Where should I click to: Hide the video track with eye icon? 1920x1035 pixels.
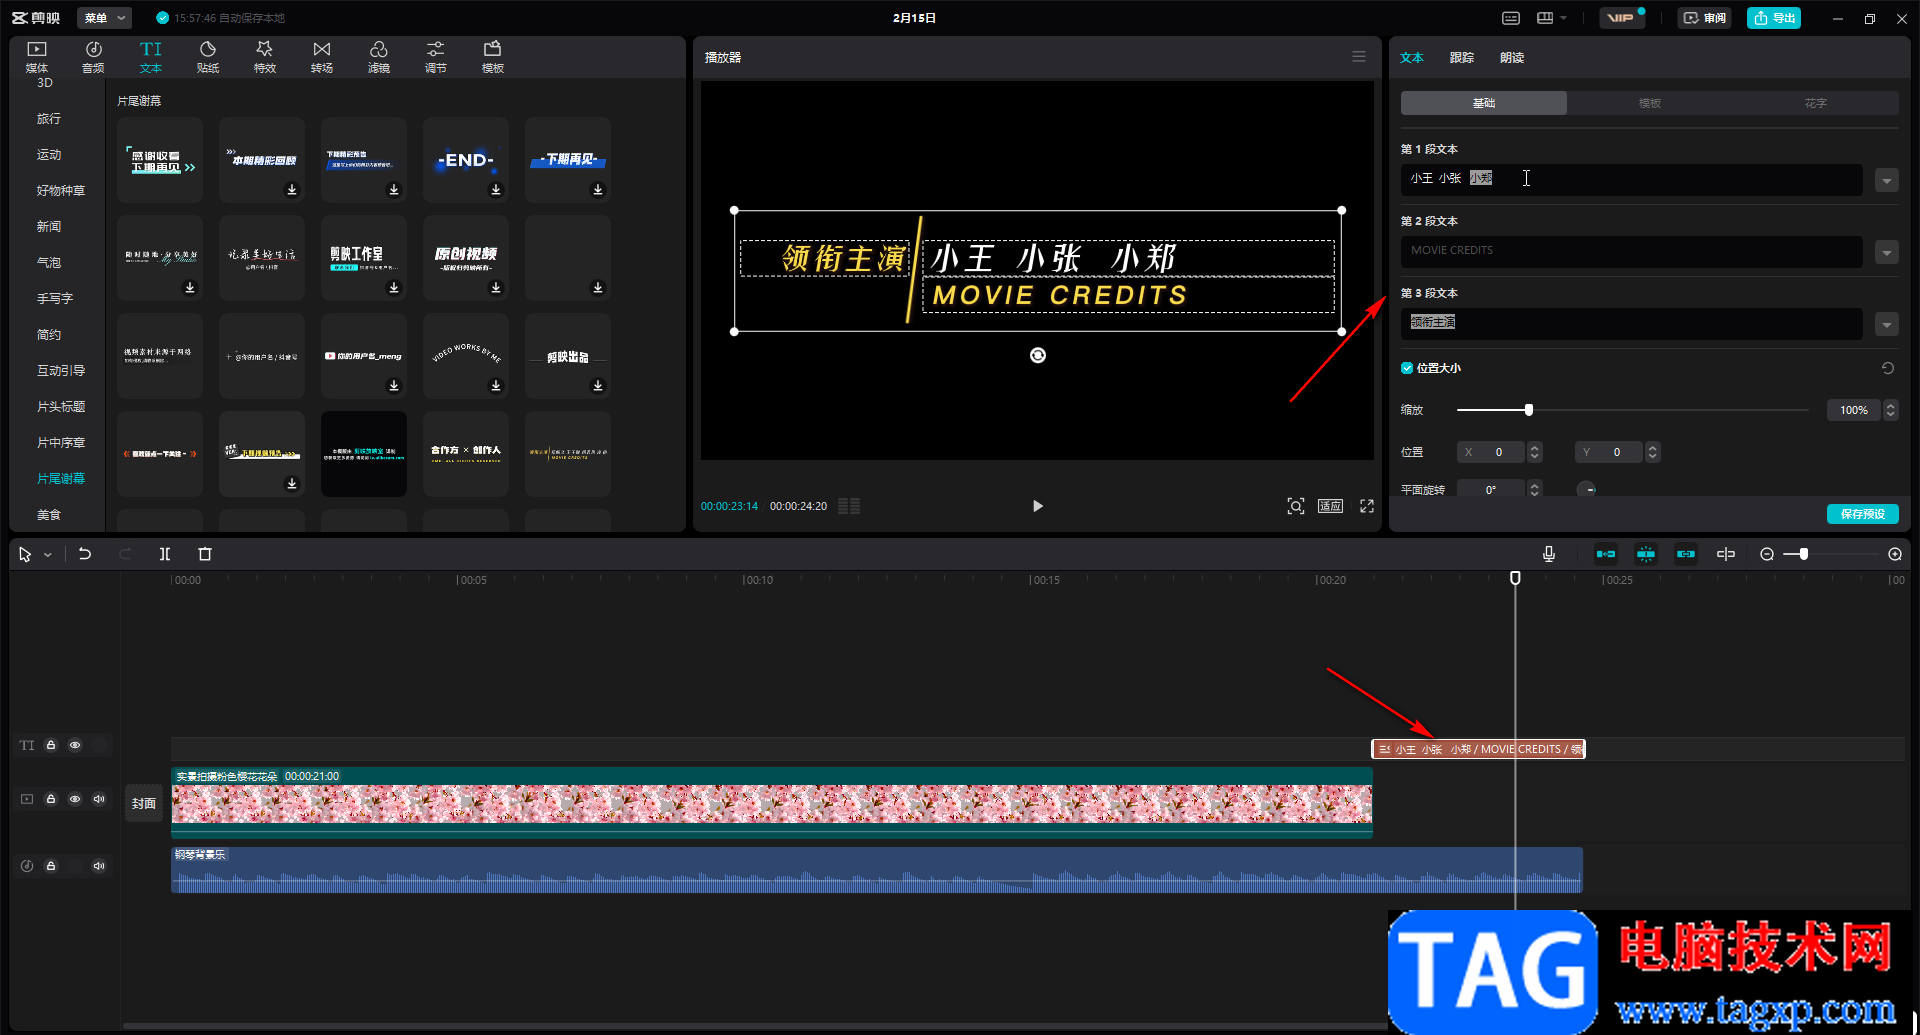[x=75, y=799]
